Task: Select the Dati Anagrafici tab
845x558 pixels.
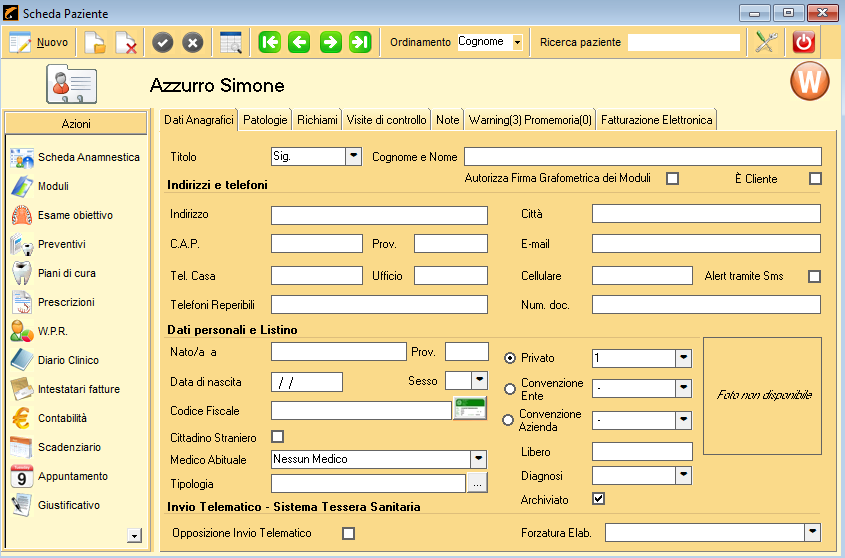Action: tap(199, 120)
